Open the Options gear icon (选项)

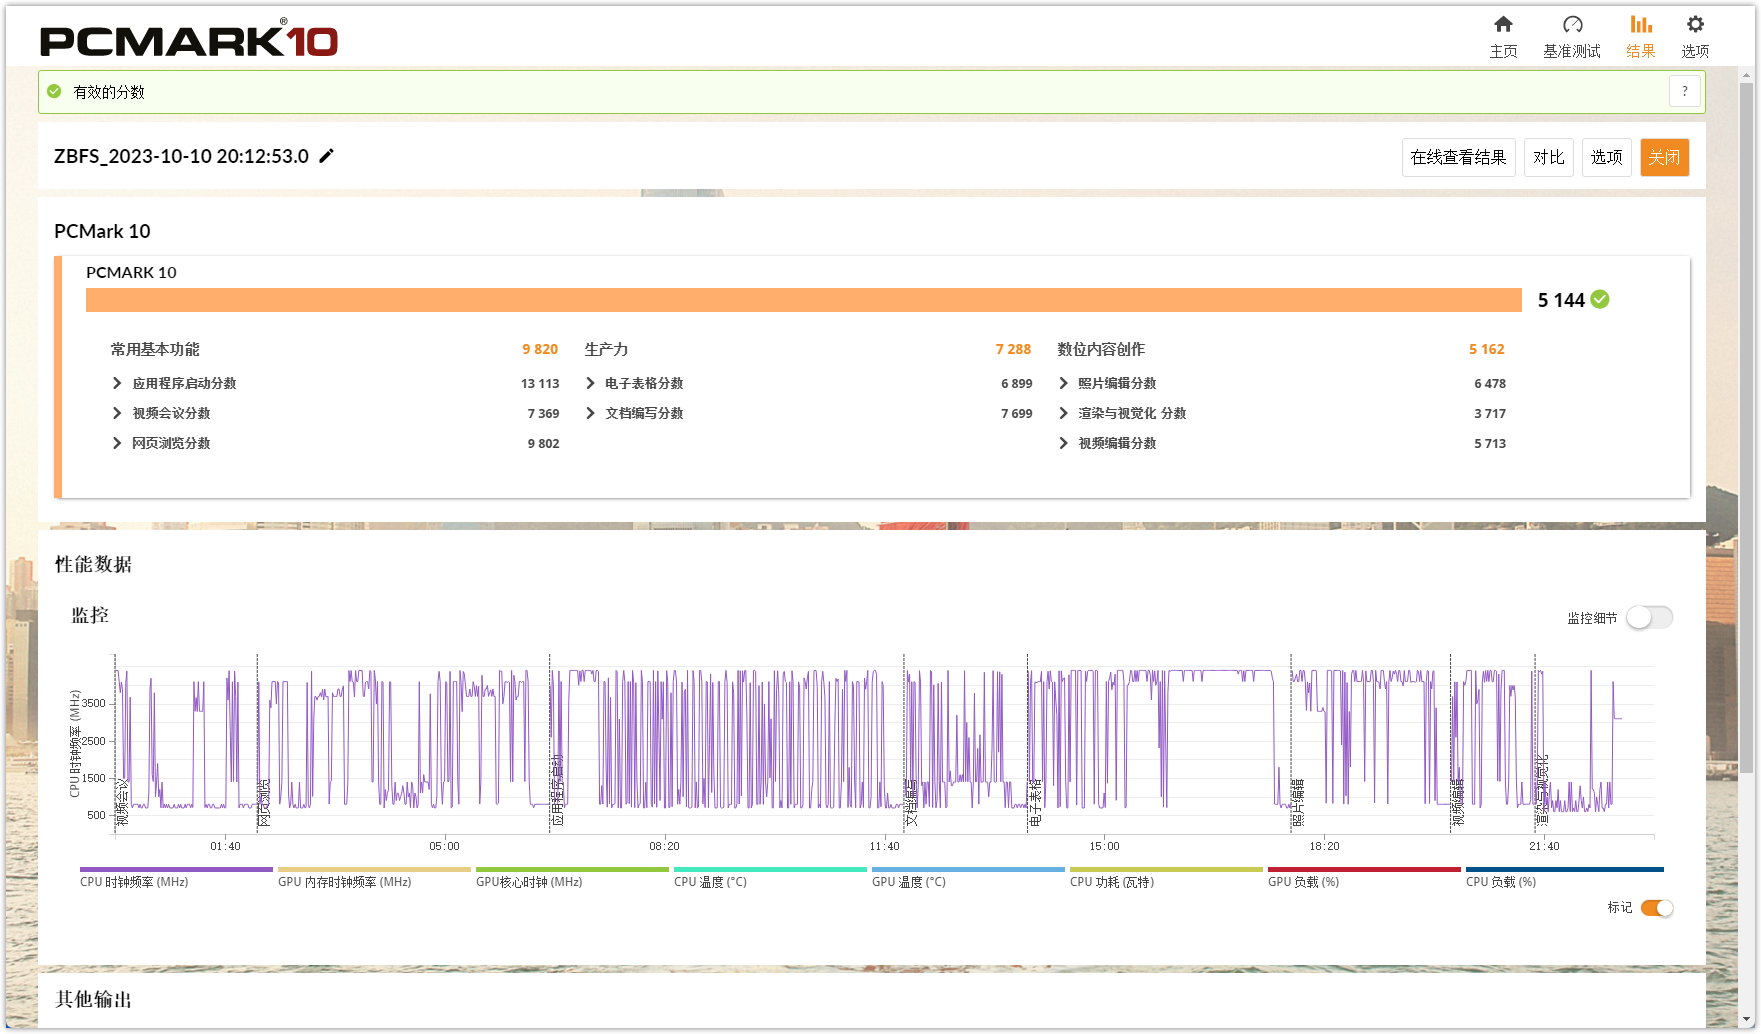1695,25
